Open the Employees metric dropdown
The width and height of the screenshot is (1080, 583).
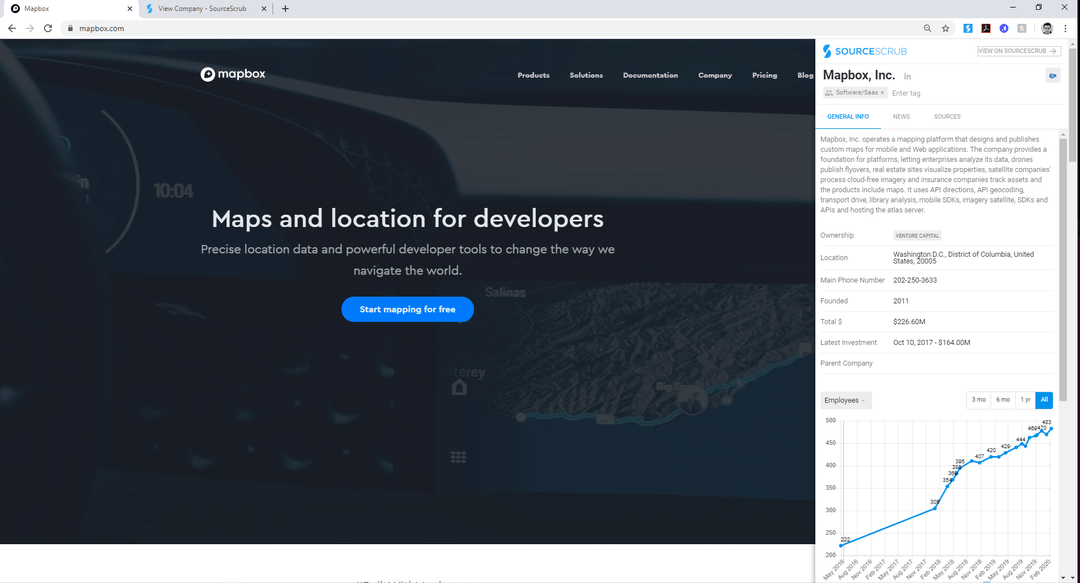coord(845,399)
